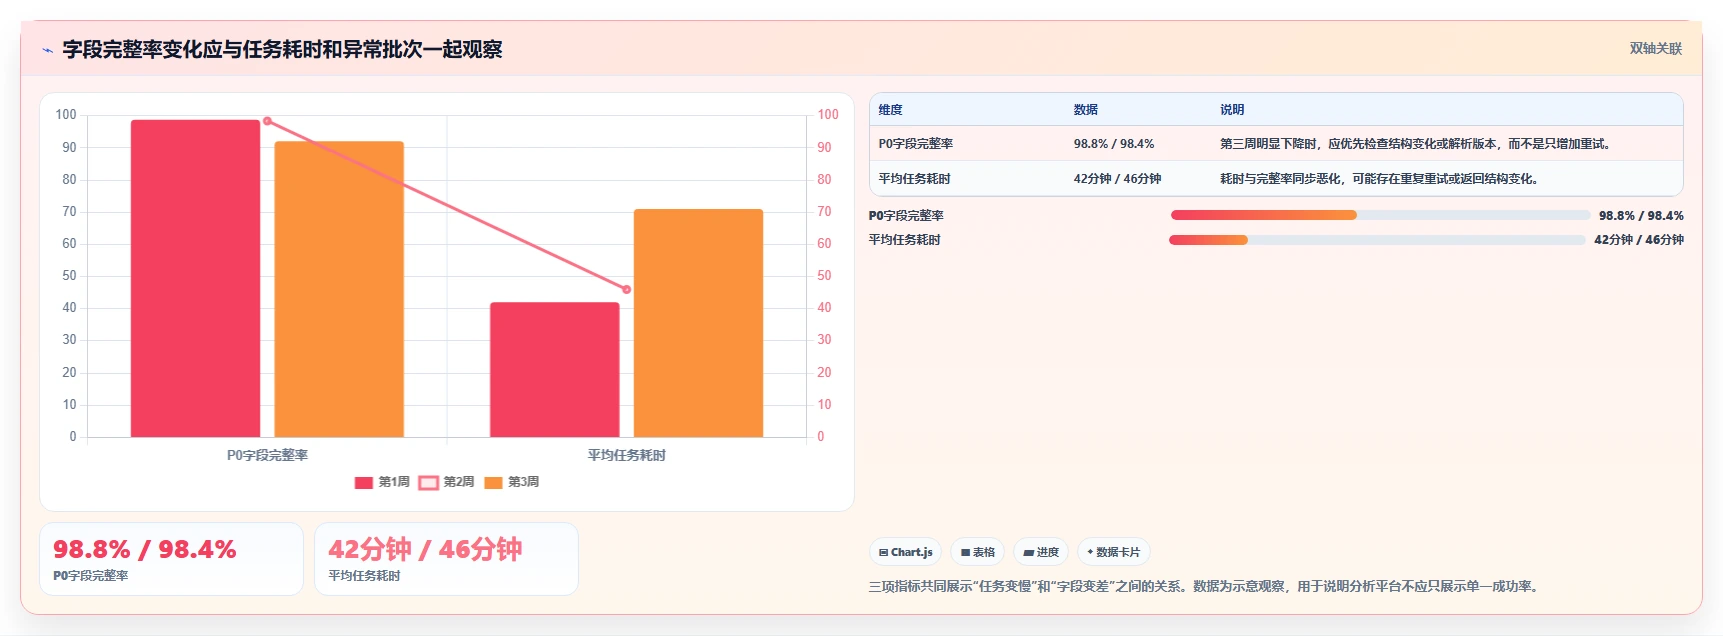Click the 98.8% / 98.4% table cell

[x=1113, y=144]
